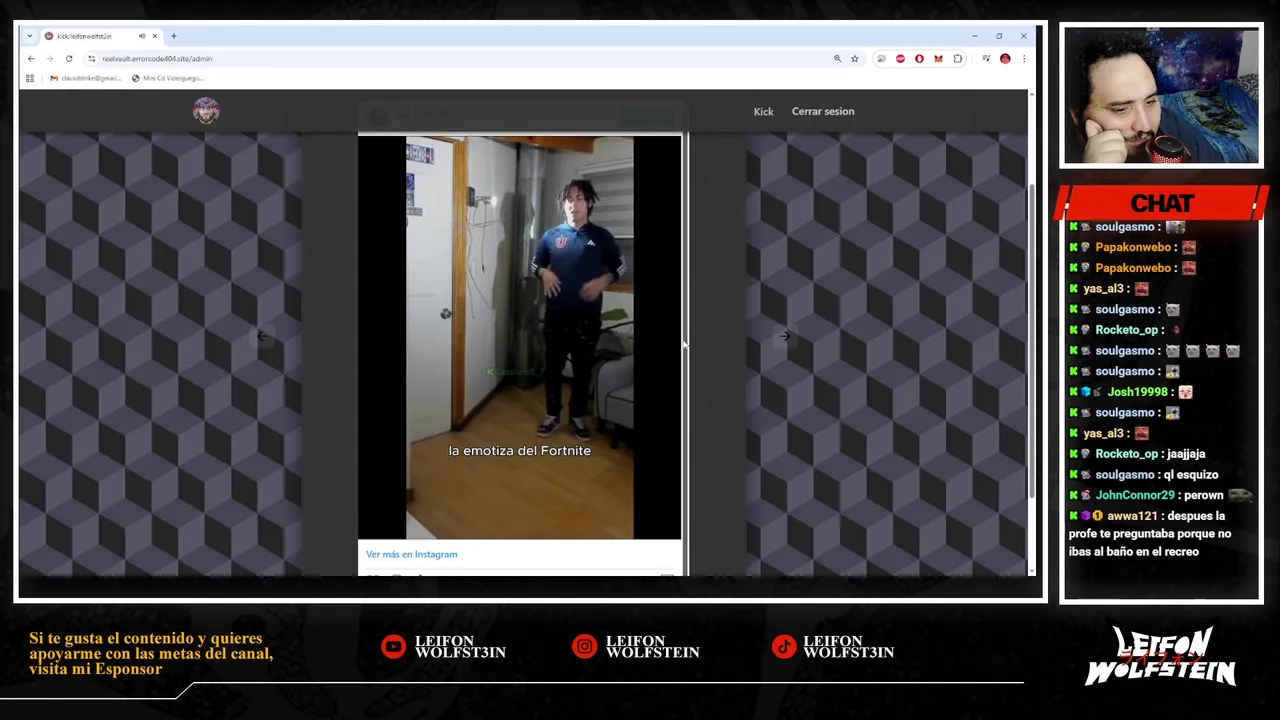This screenshot has height=720, width=1280.
Task: Mute the tab via speaker icon
Action: click(x=141, y=36)
